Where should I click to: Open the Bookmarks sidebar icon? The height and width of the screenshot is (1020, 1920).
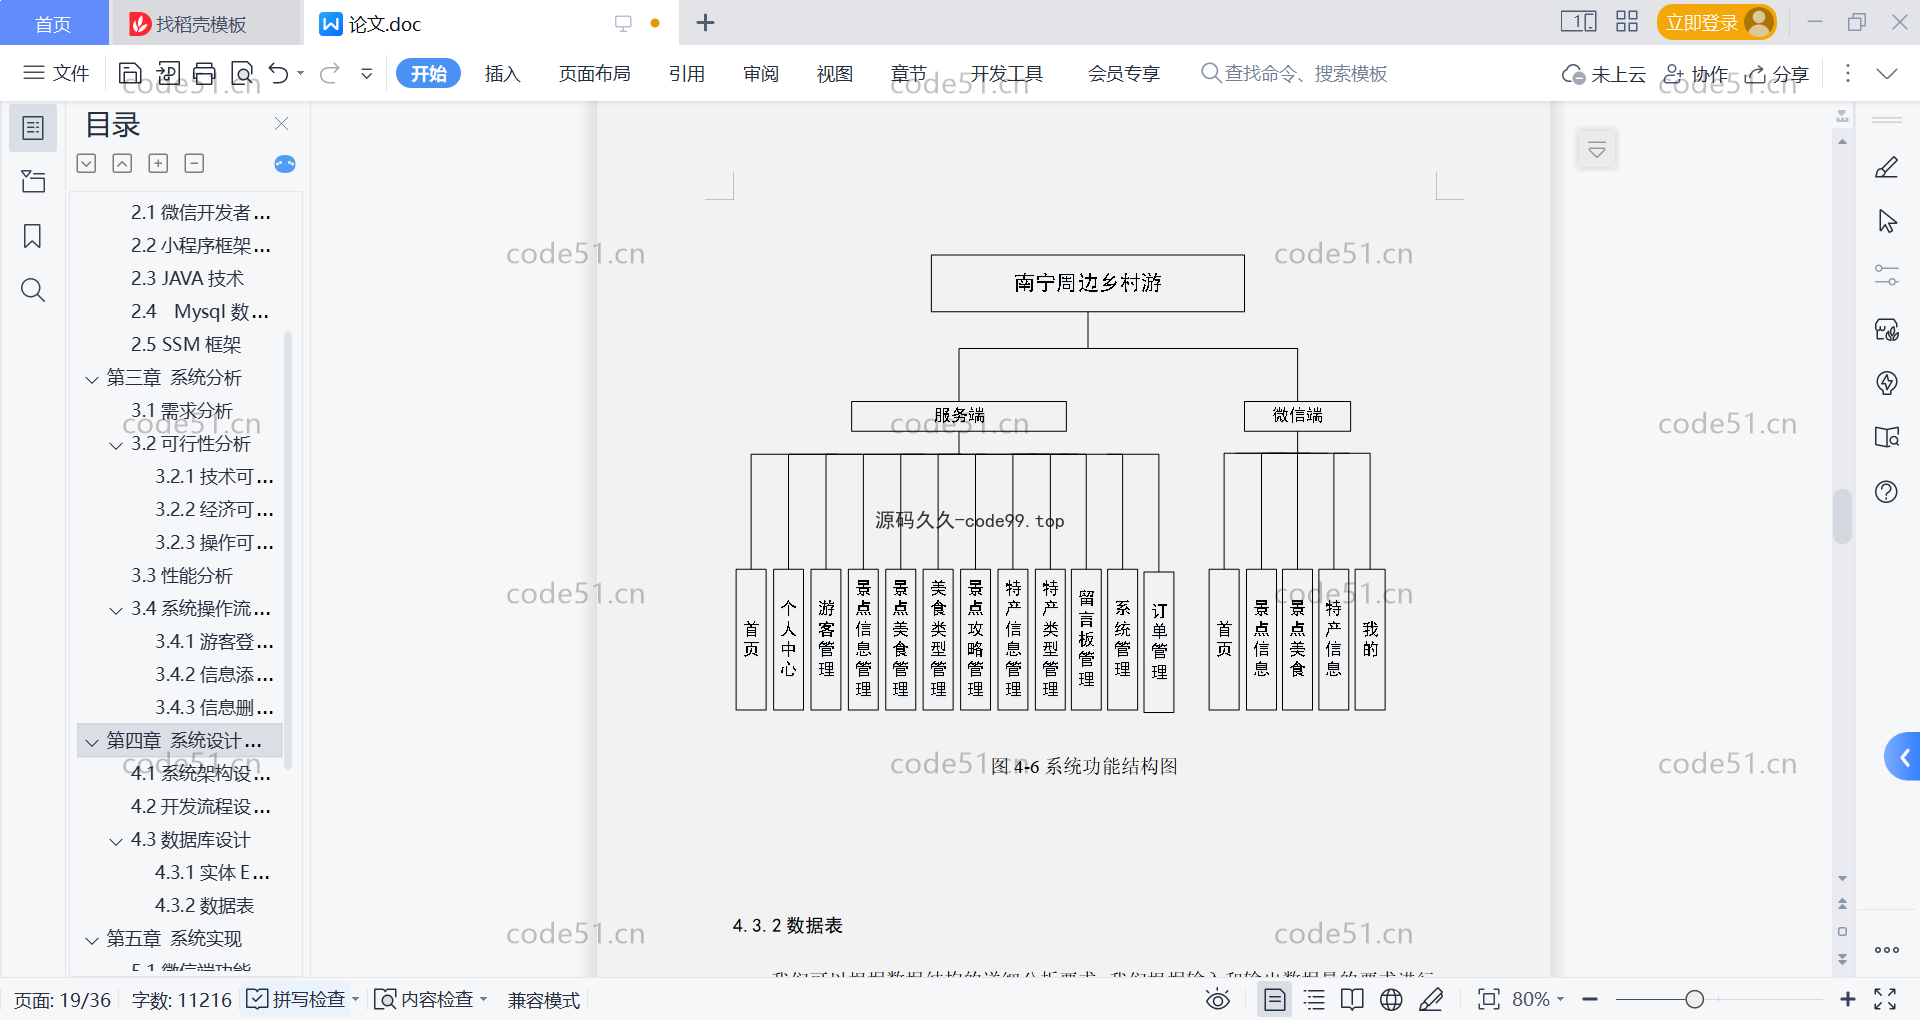pyautogui.click(x=33, y=236)
